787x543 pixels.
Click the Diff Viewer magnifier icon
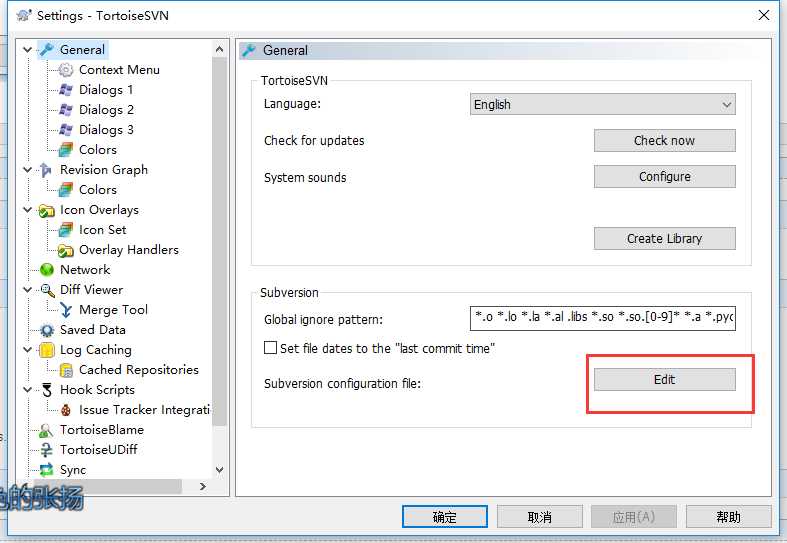click(x=47, y=290)
